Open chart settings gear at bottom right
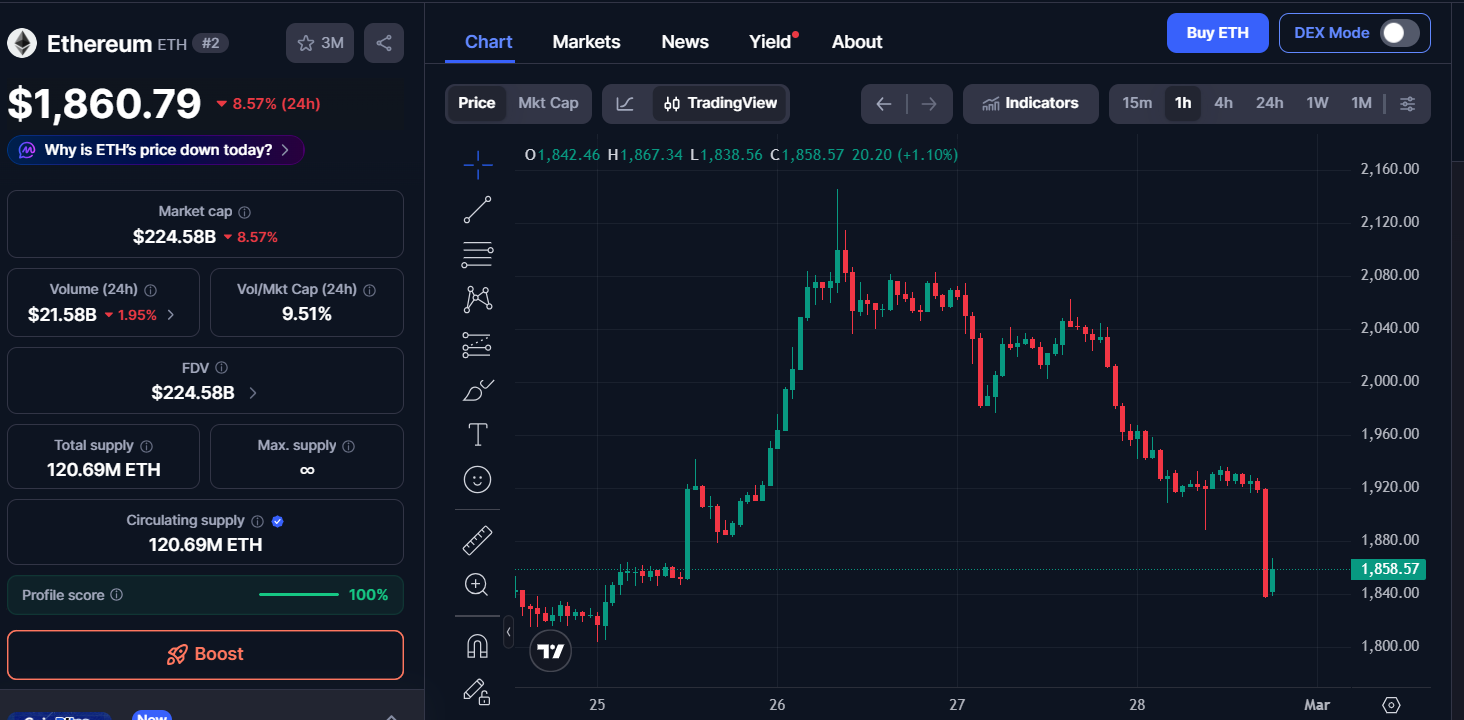Screen dimensions: 1464x720 click(1391, 705)
